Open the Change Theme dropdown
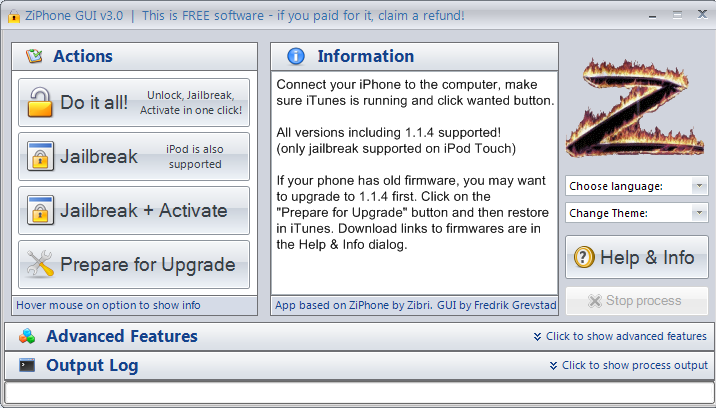 [x=637, y=213]
